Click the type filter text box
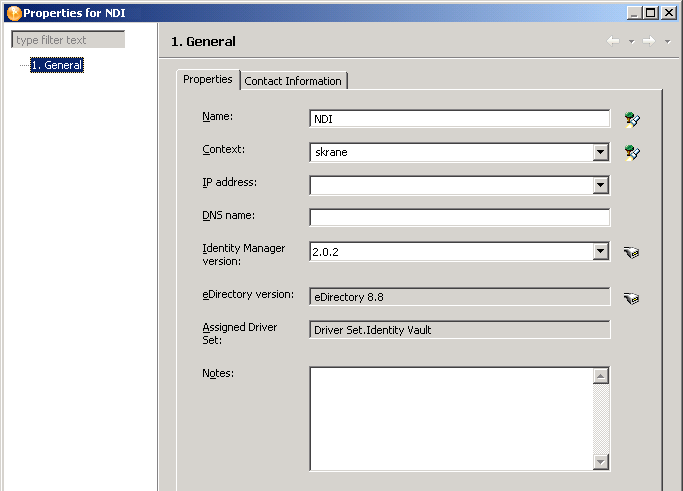Screen dimensions: 683x491 (x=68, y=40)
